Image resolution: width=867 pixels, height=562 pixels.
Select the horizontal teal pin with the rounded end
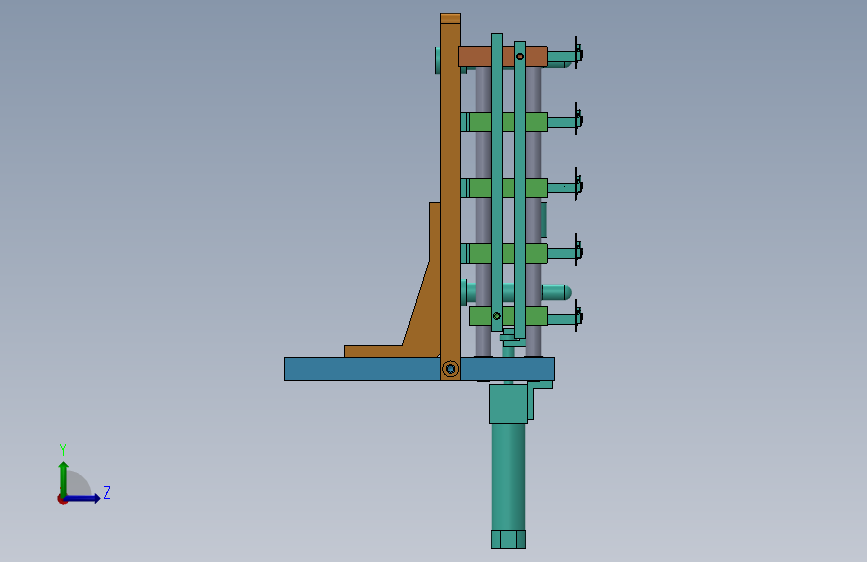[556, 292]
